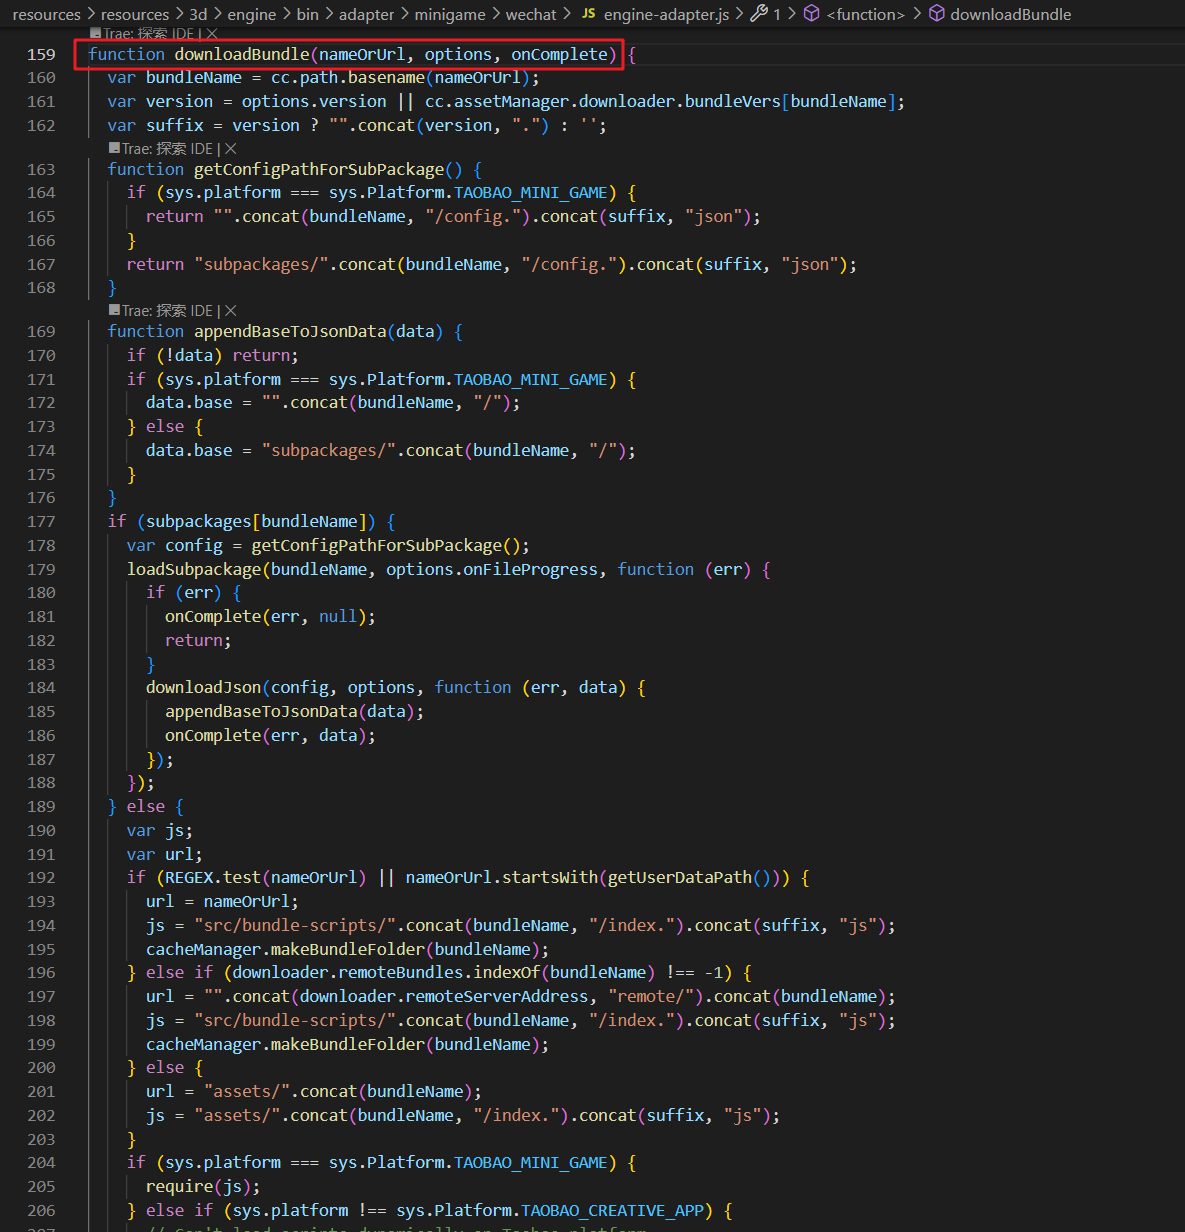
Task: Click the Trae logo icon above line 163
Action: 114,148
